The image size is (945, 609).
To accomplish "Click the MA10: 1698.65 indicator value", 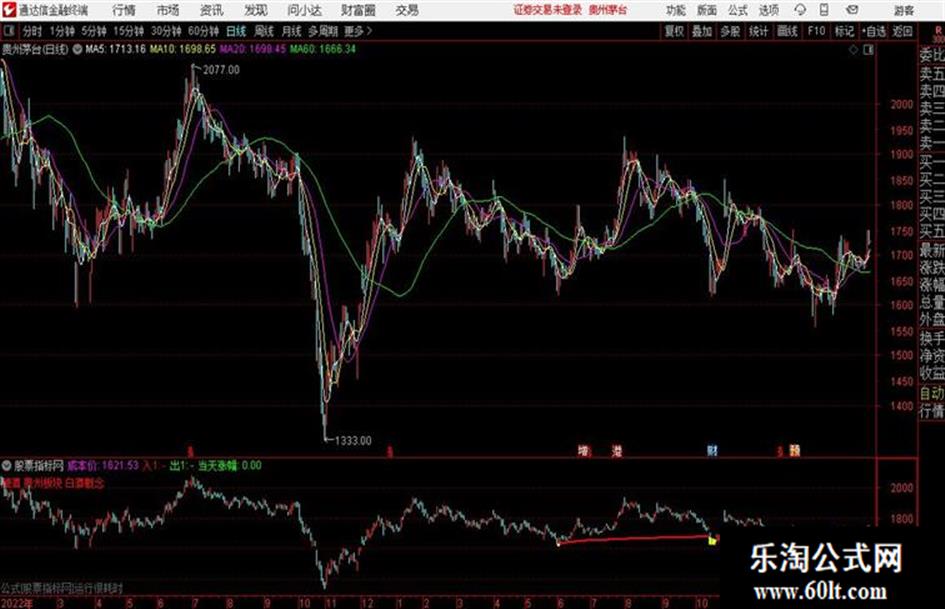I will (183, 49).
